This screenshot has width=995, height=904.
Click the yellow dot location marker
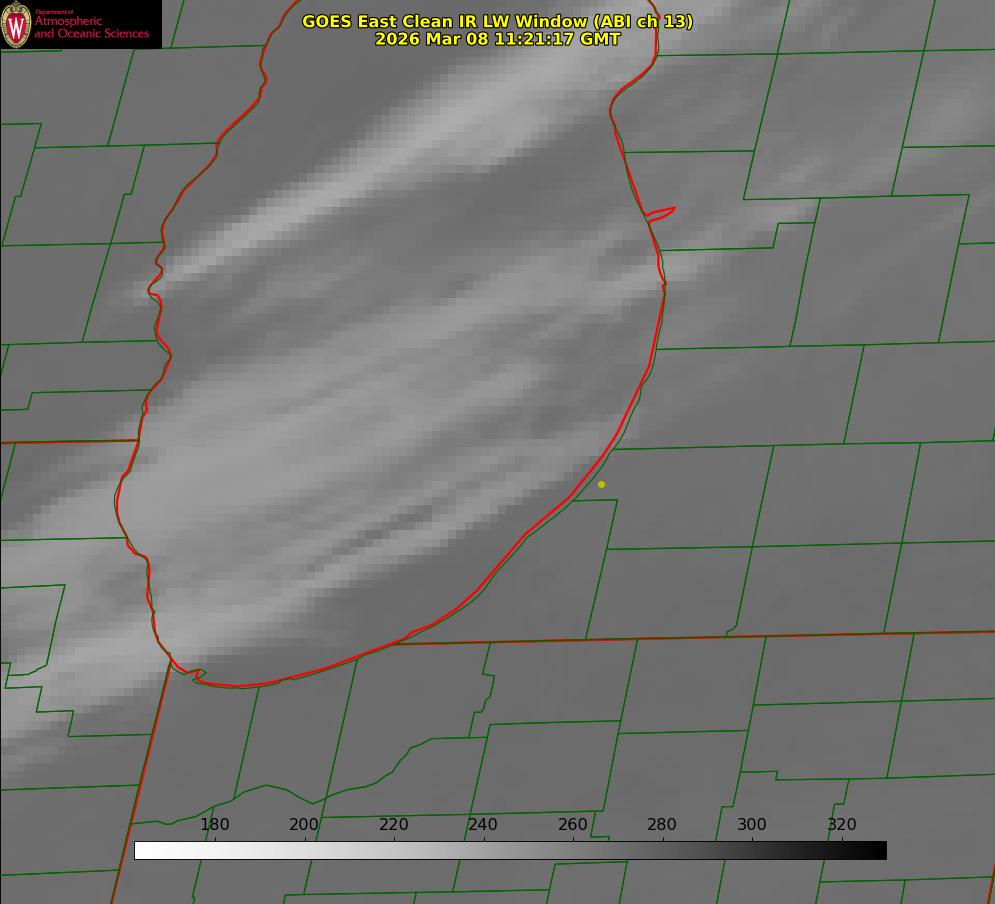point(601,484)
